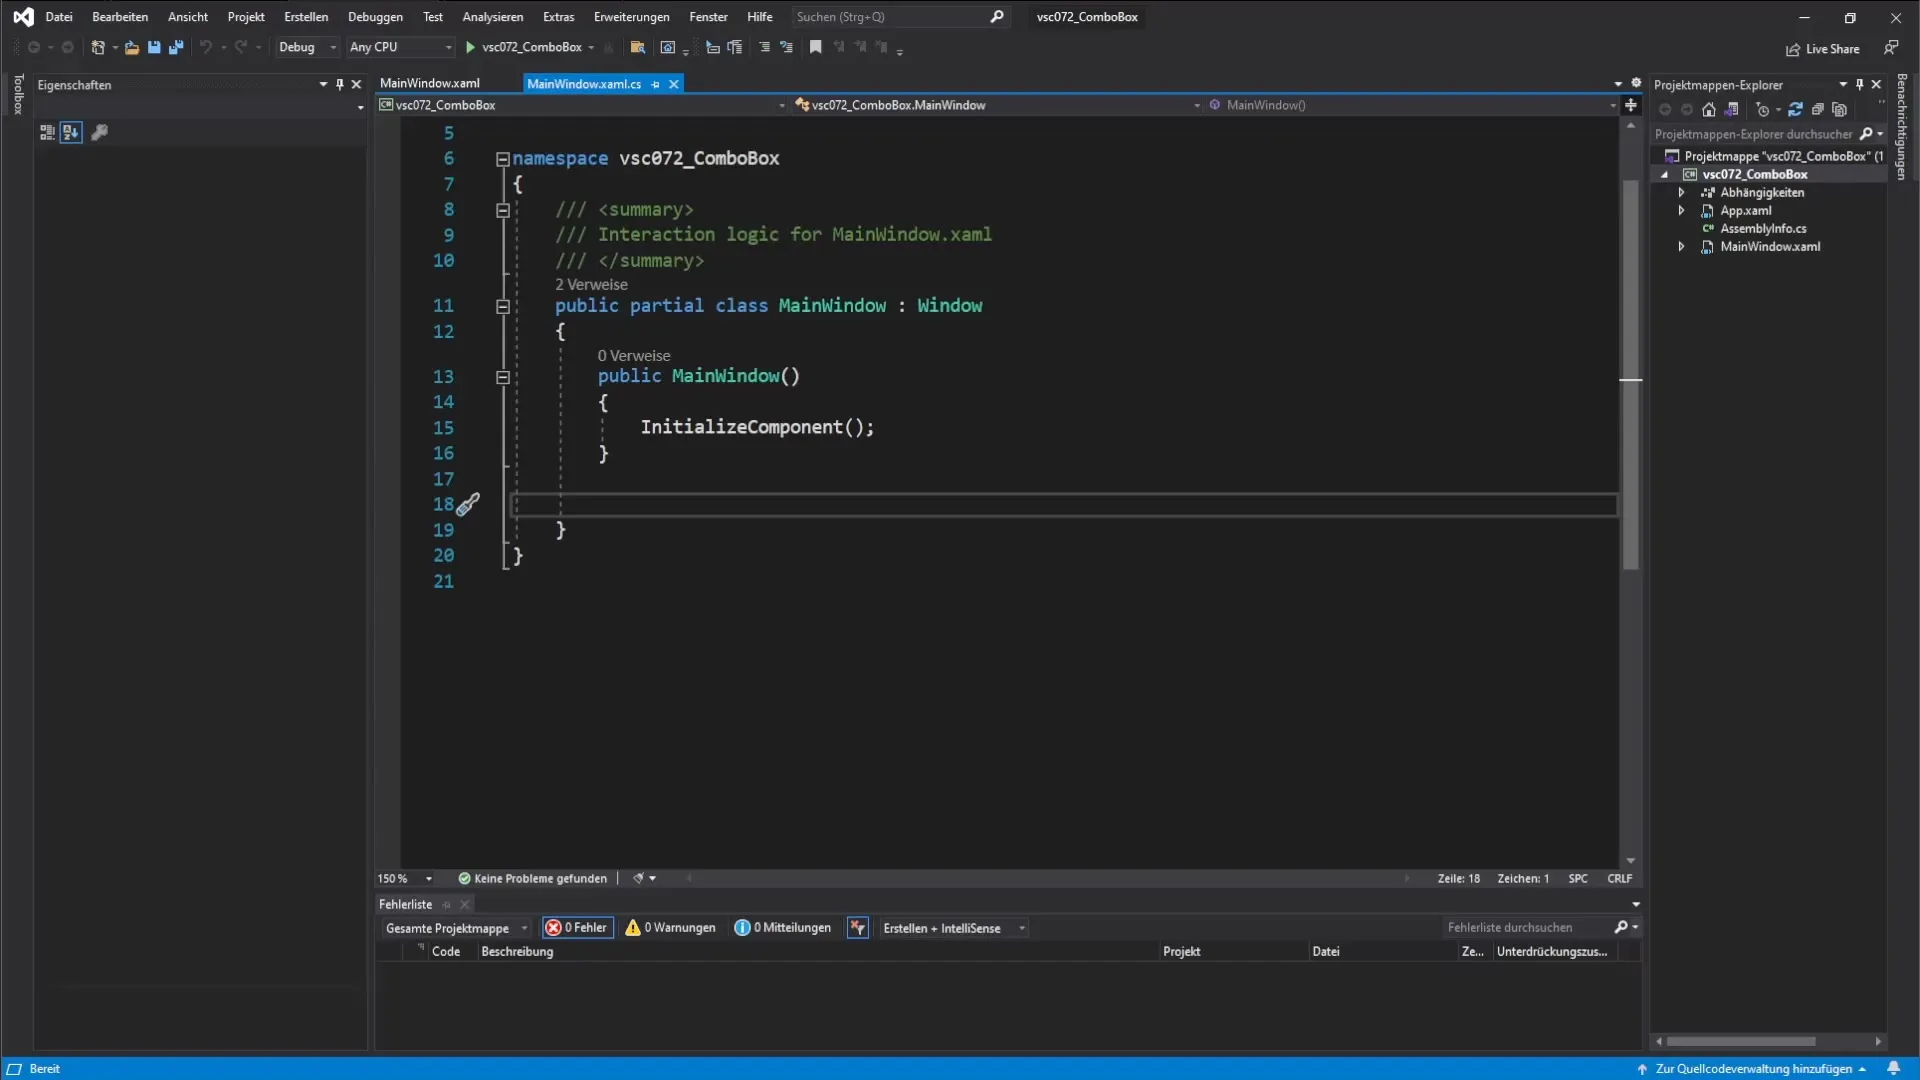Click the Beschreibung column header
Screen dimensions: 1920x1080
click(517, 952)
